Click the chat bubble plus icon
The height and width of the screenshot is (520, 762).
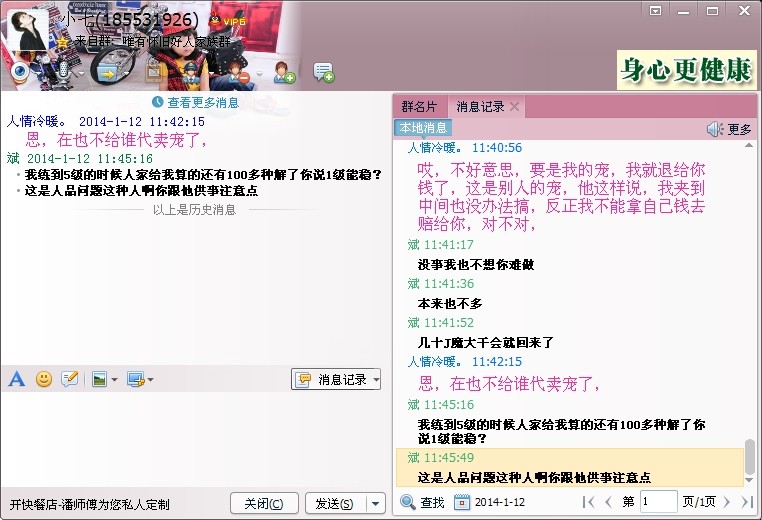pos(323,72)
